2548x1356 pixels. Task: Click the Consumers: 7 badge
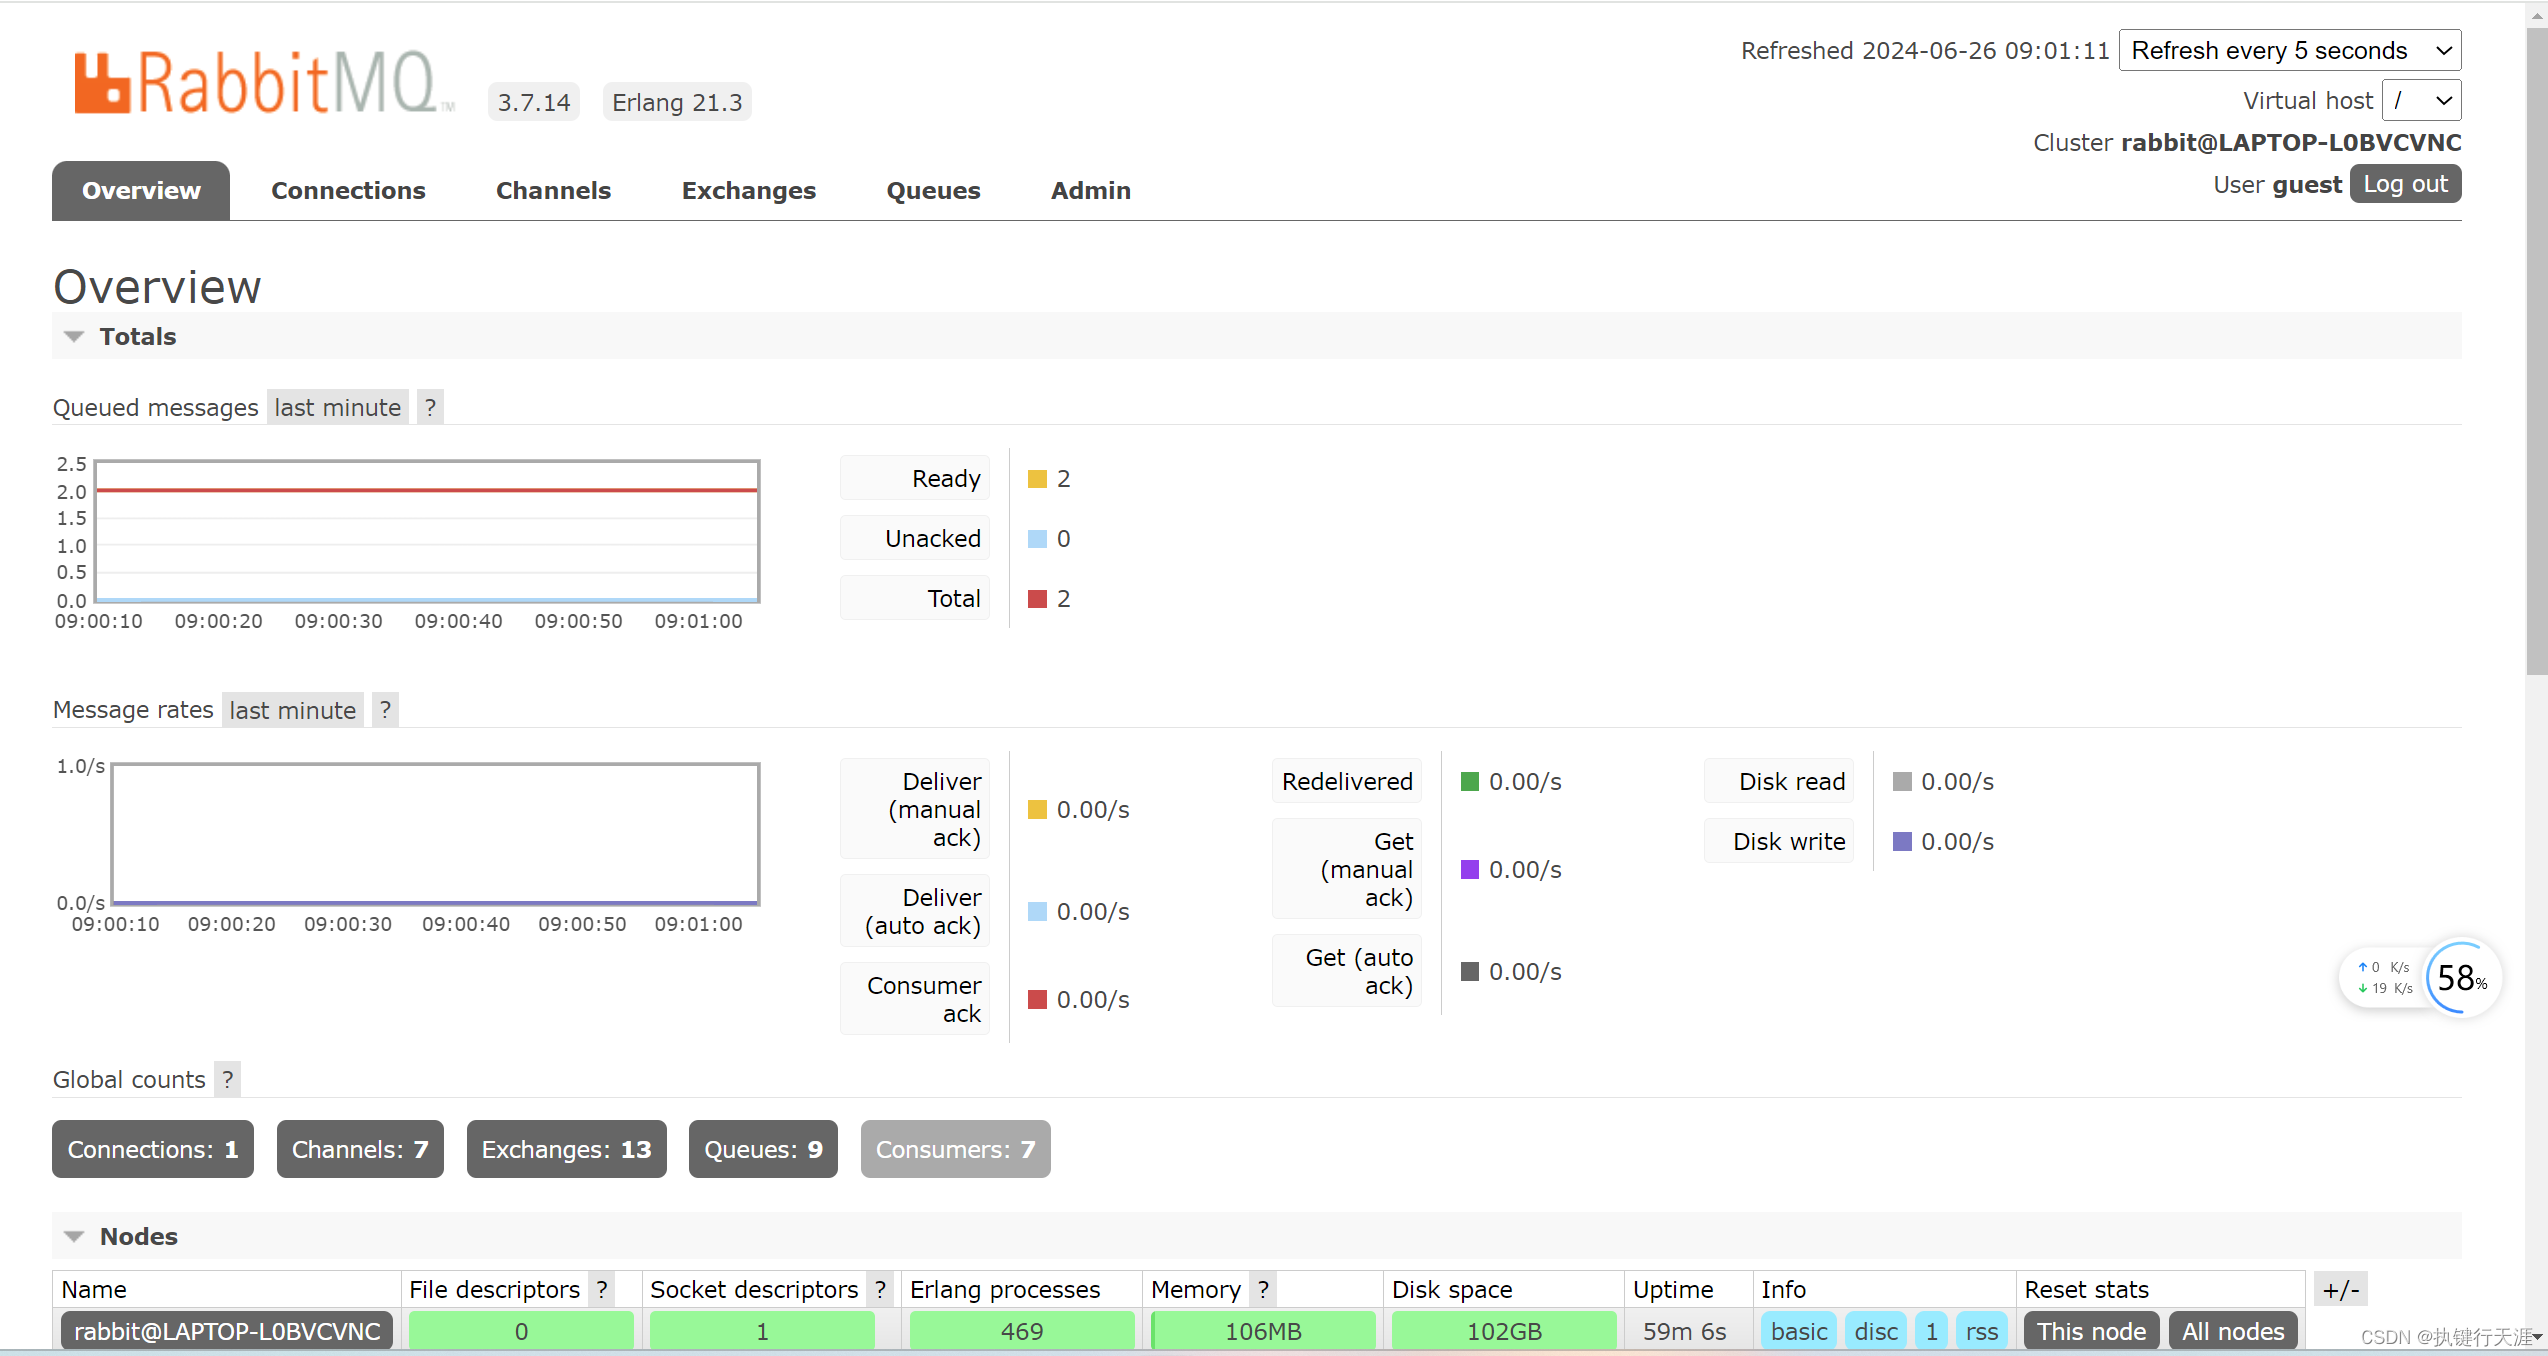(x=955, y=1149)
